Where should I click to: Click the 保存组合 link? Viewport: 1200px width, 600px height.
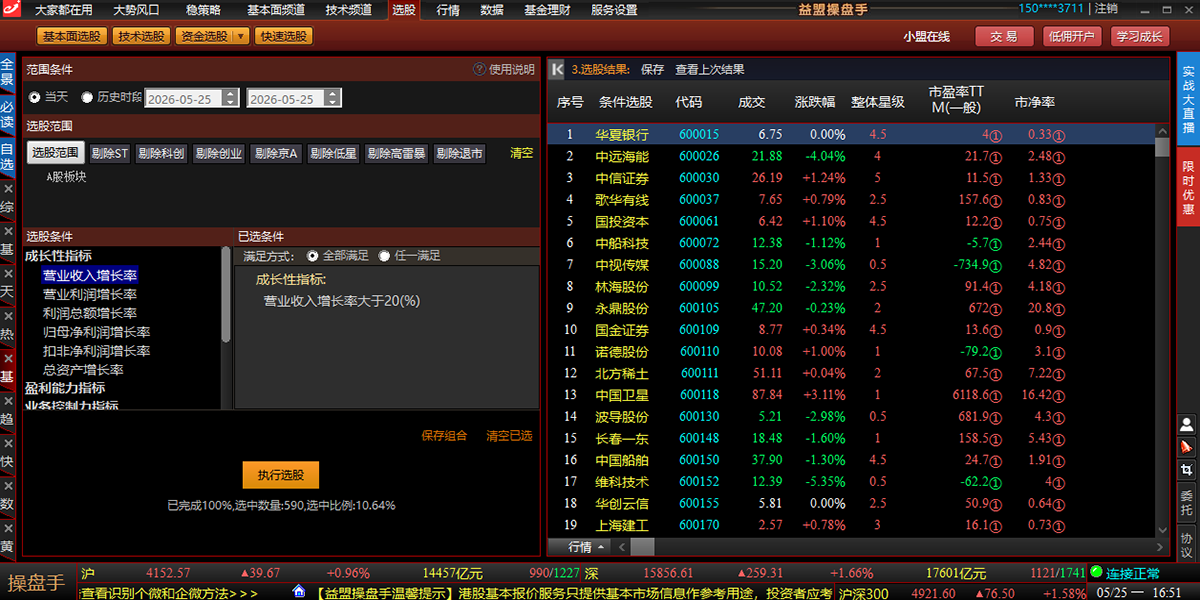pos(445,436)
